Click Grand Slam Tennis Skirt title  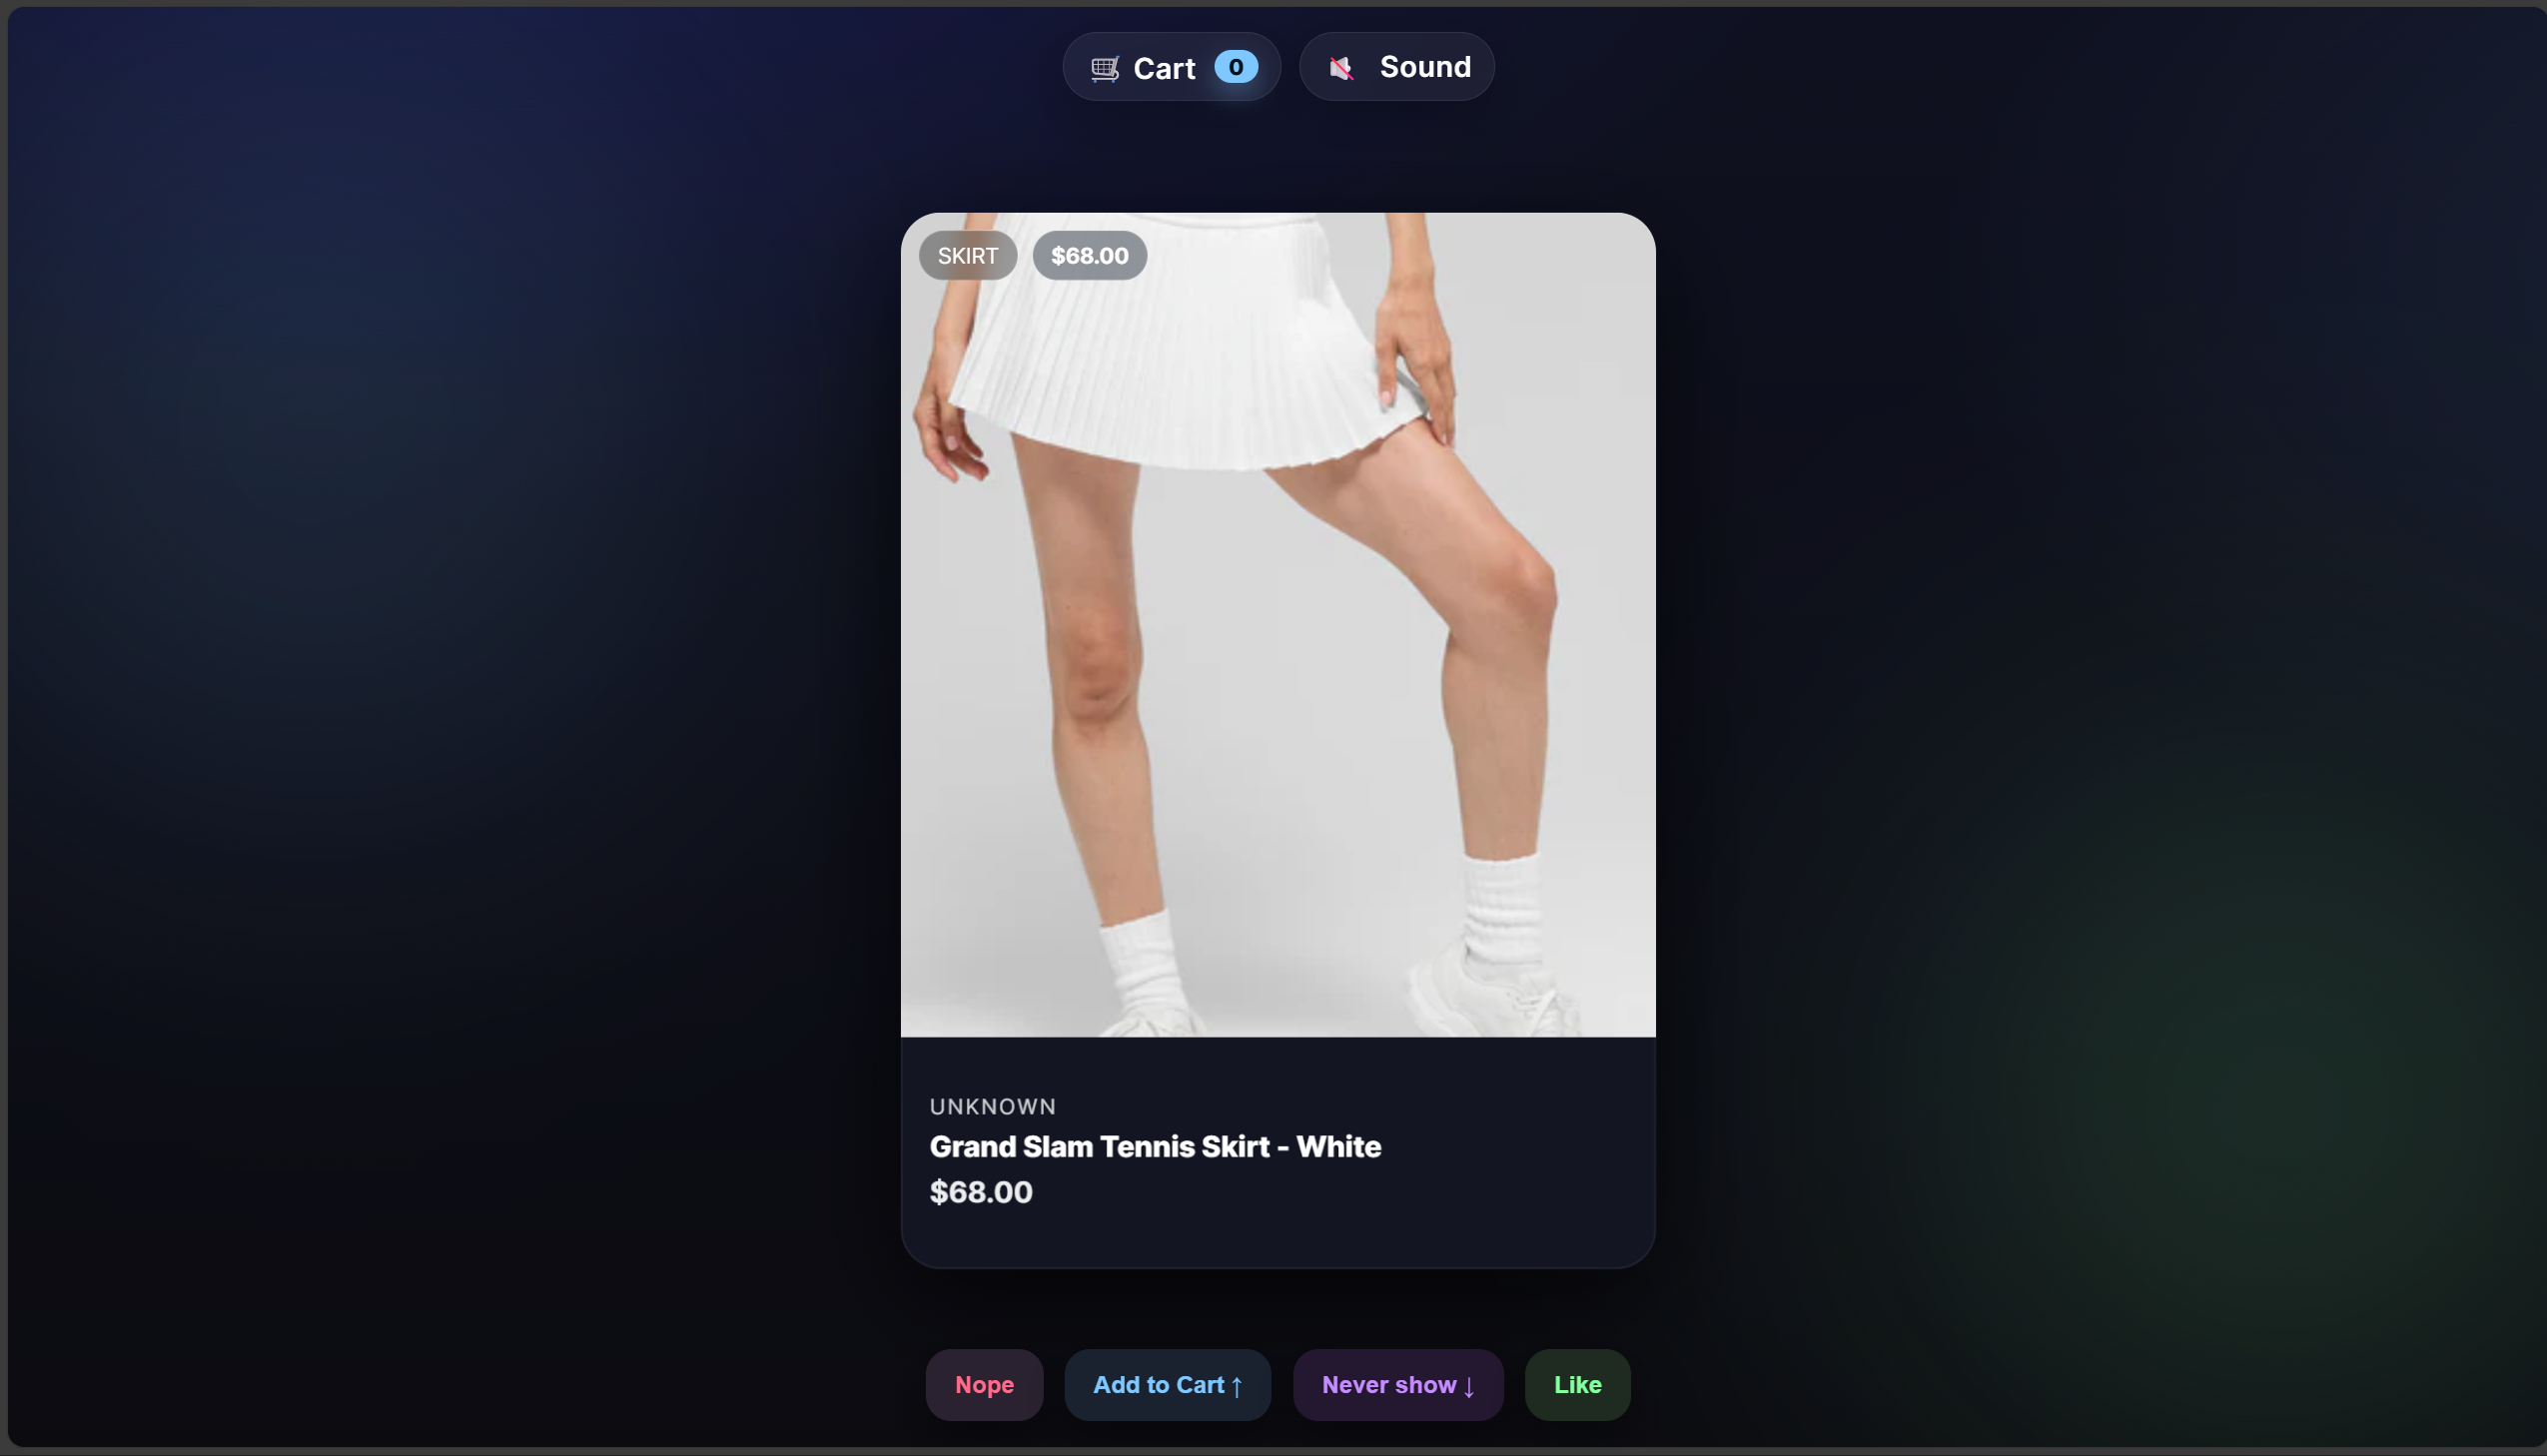coord(1155,1147)
